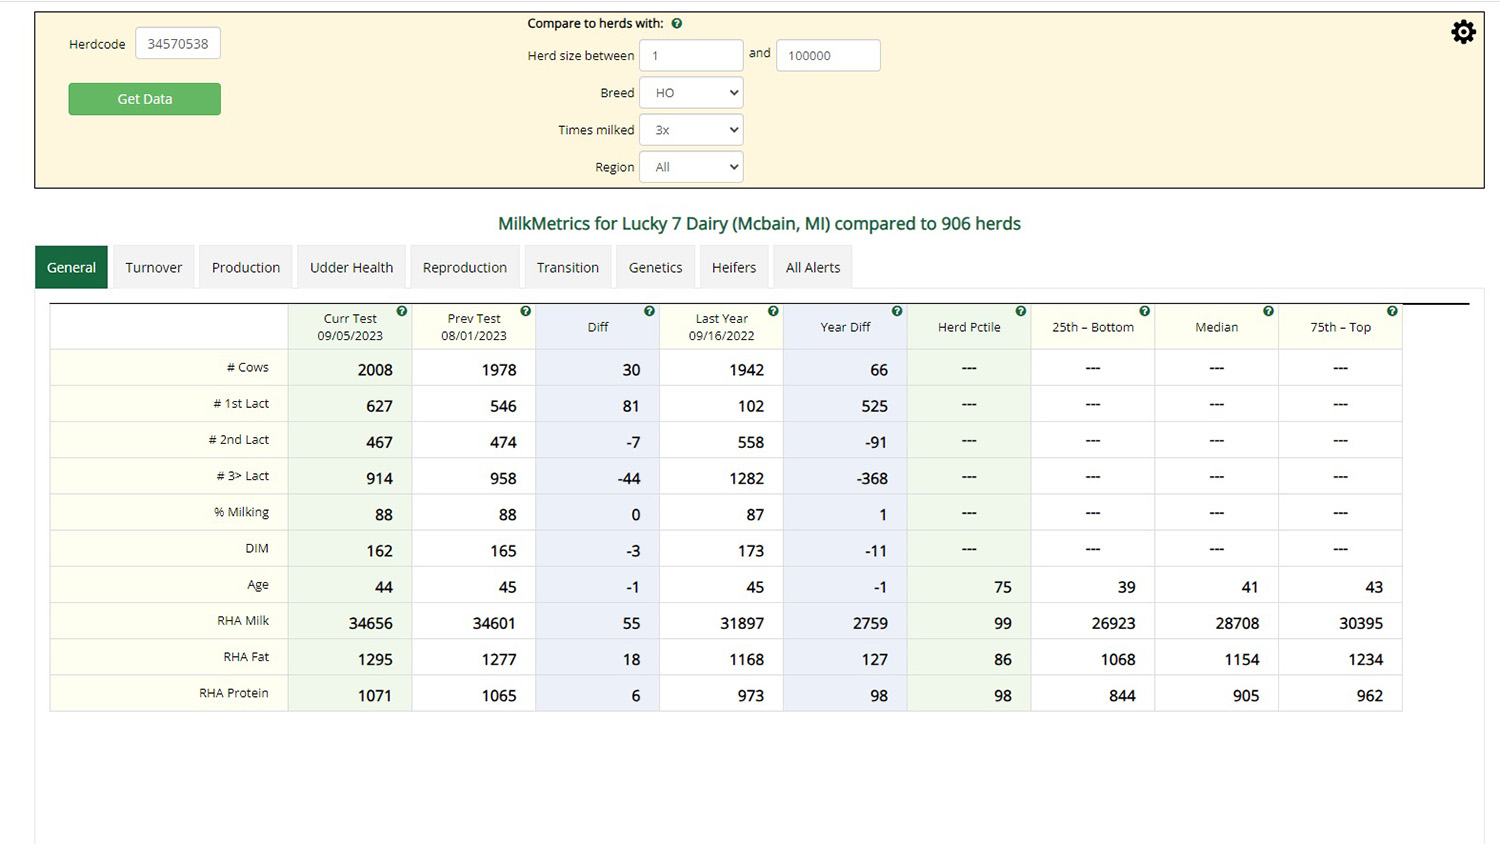Image resolution: width=1500 pixels, height=844 pixels.
Task: Click help icon beside Compare to herds with
Action: (677, 23)
